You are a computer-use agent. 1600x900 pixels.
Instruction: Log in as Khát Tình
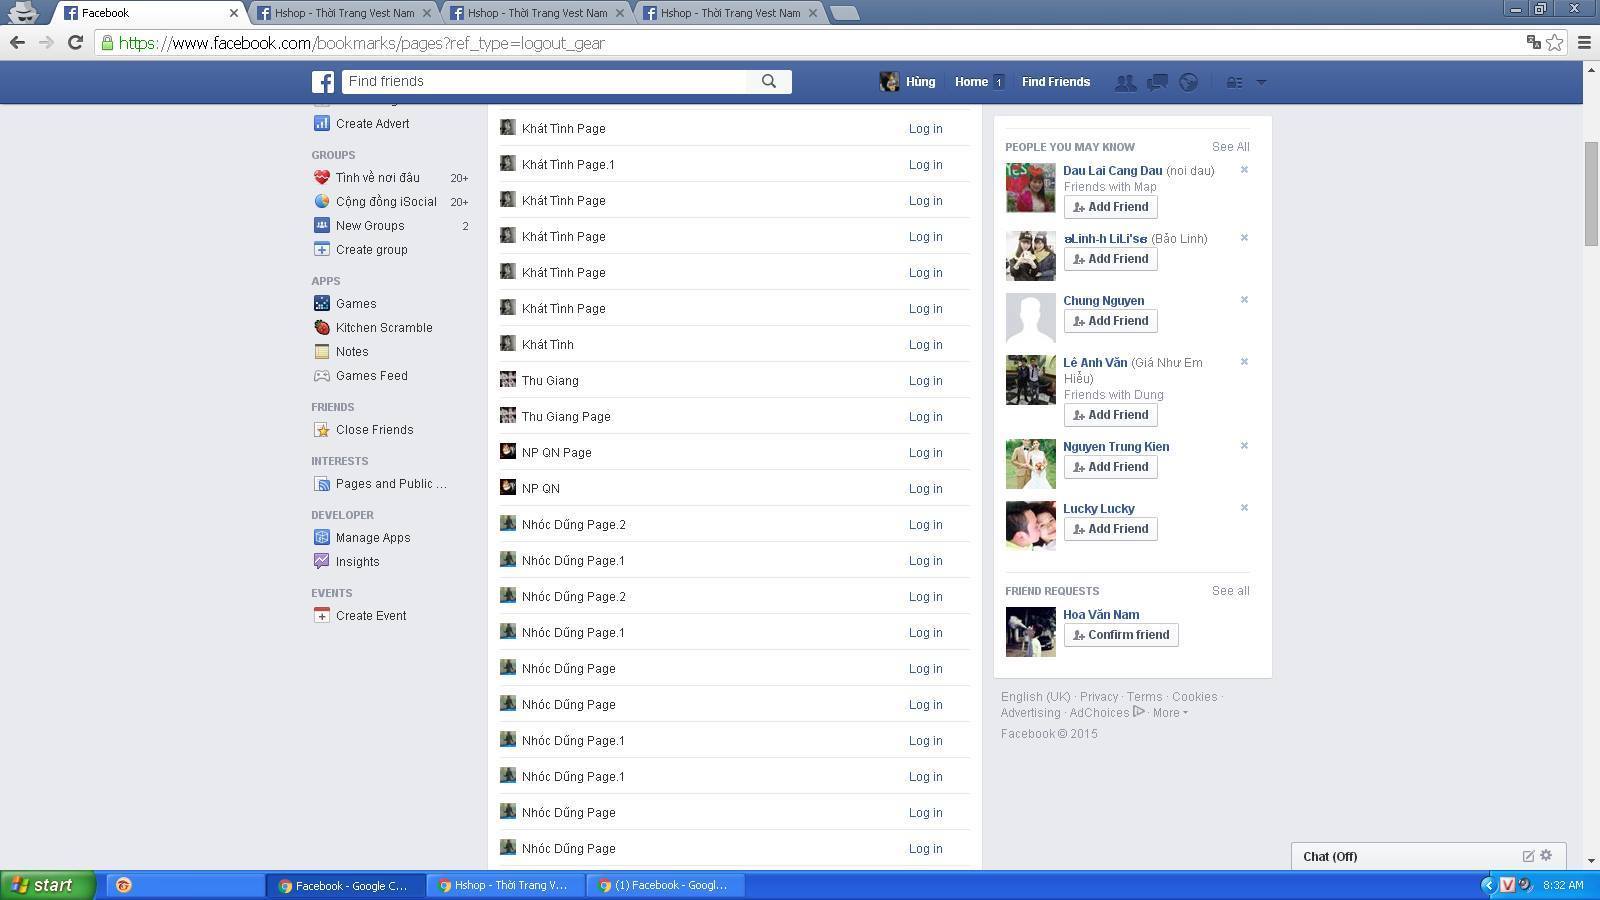point(925,345)
